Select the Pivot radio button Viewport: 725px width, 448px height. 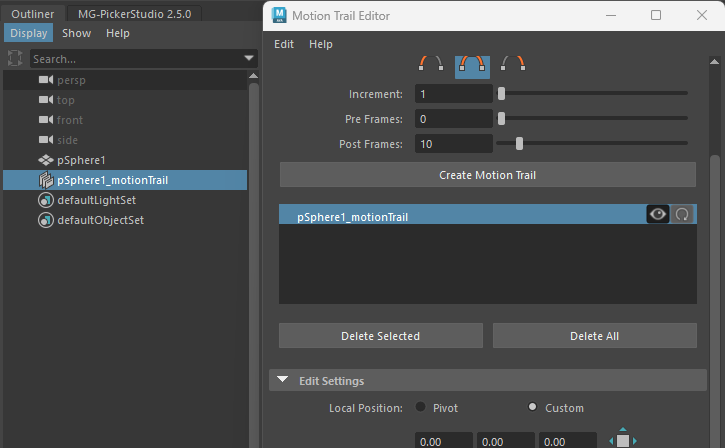click(x=421, y=408)
